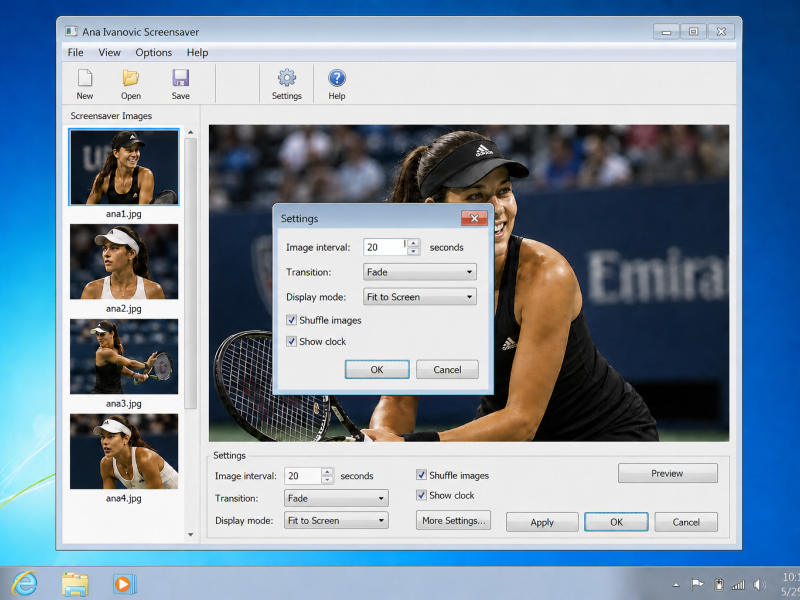Click OK in the Settings dialog
800x600 pixels.
coord(377,369)
